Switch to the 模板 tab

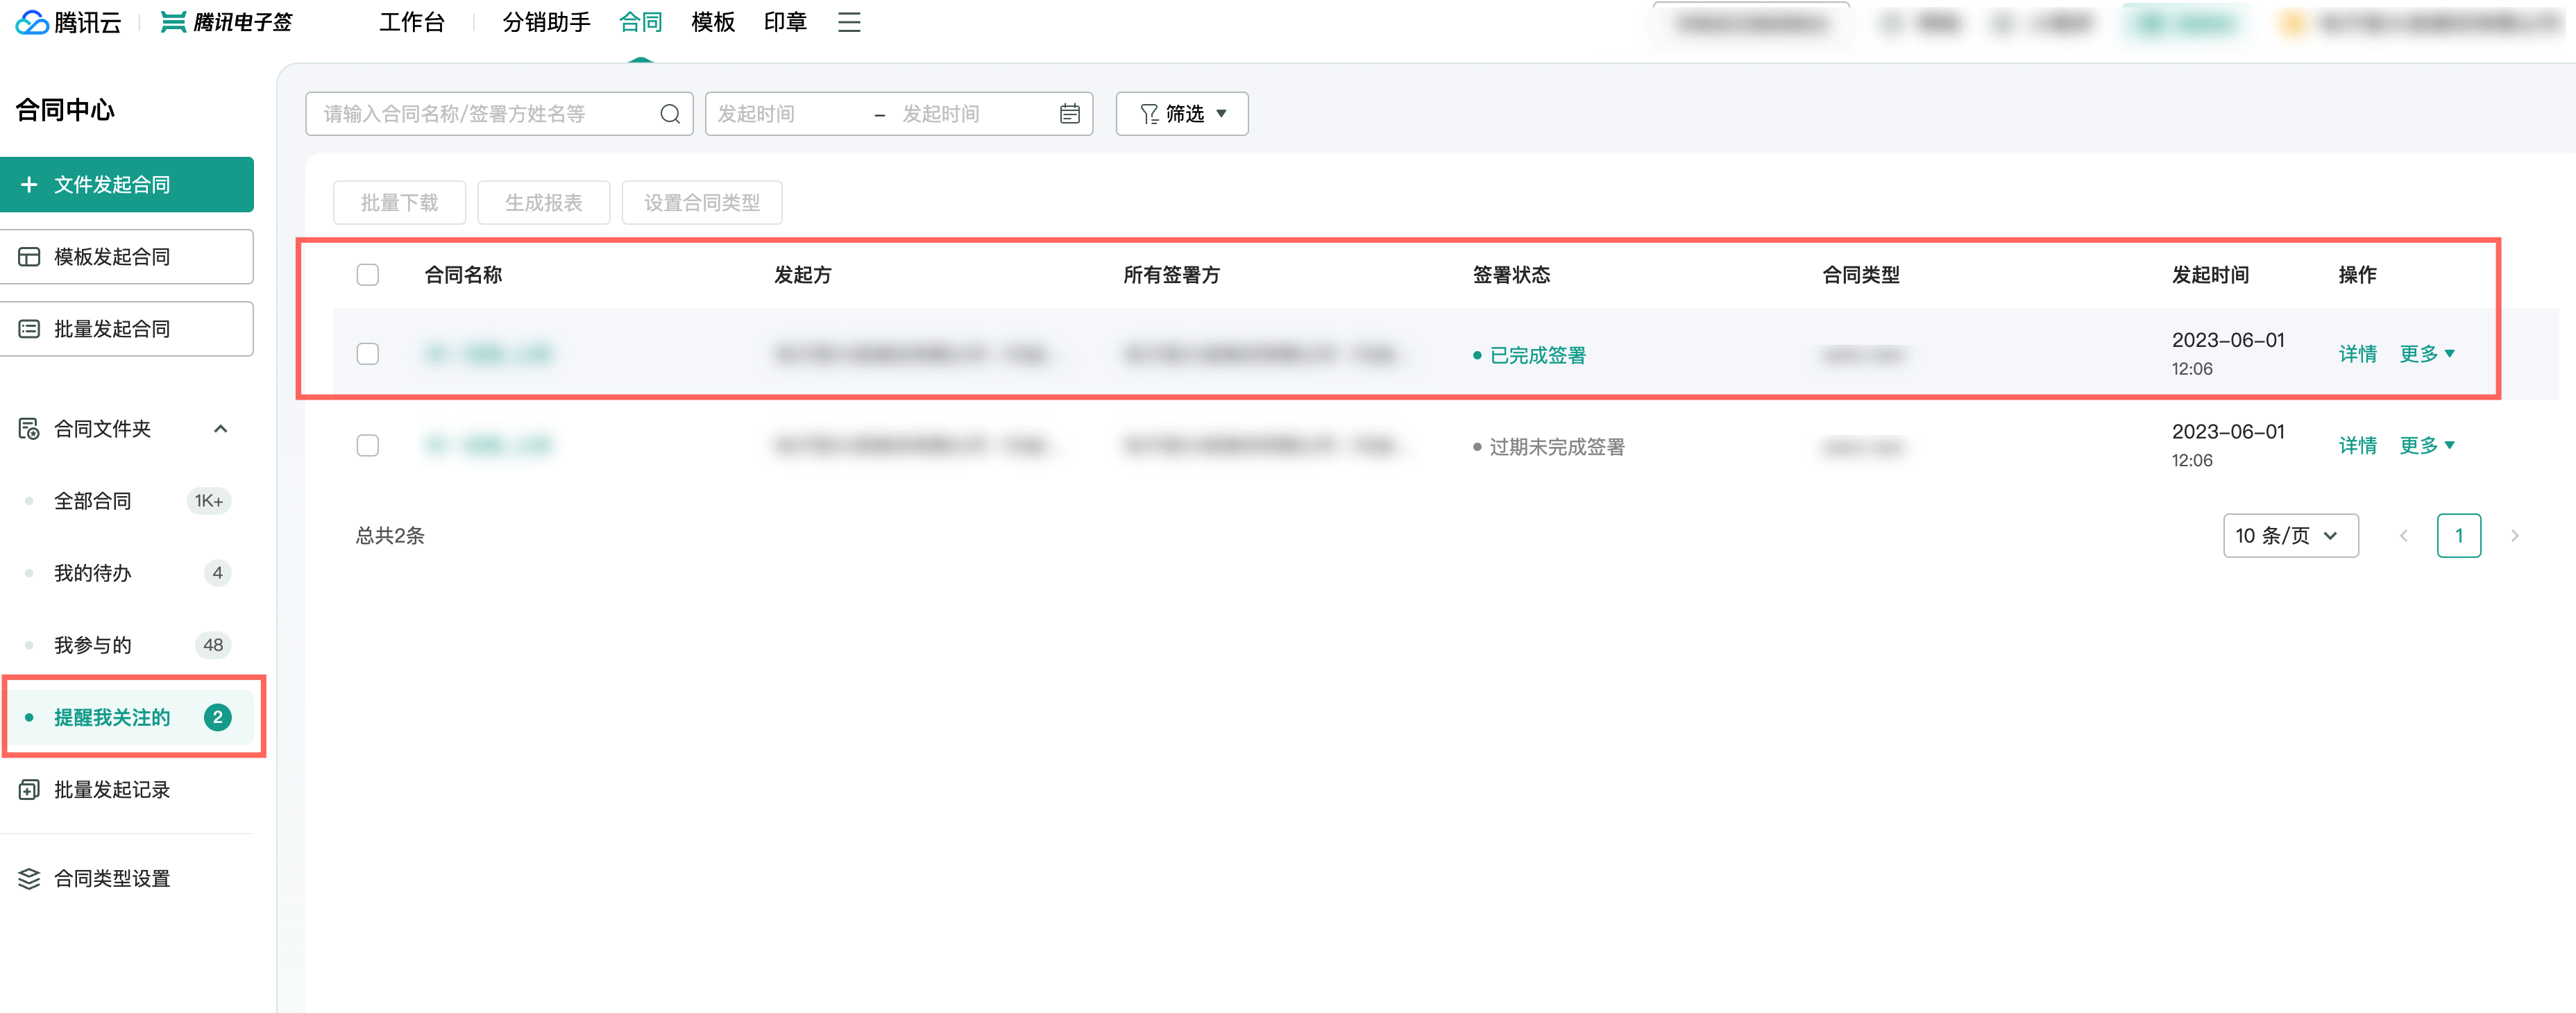713,22
